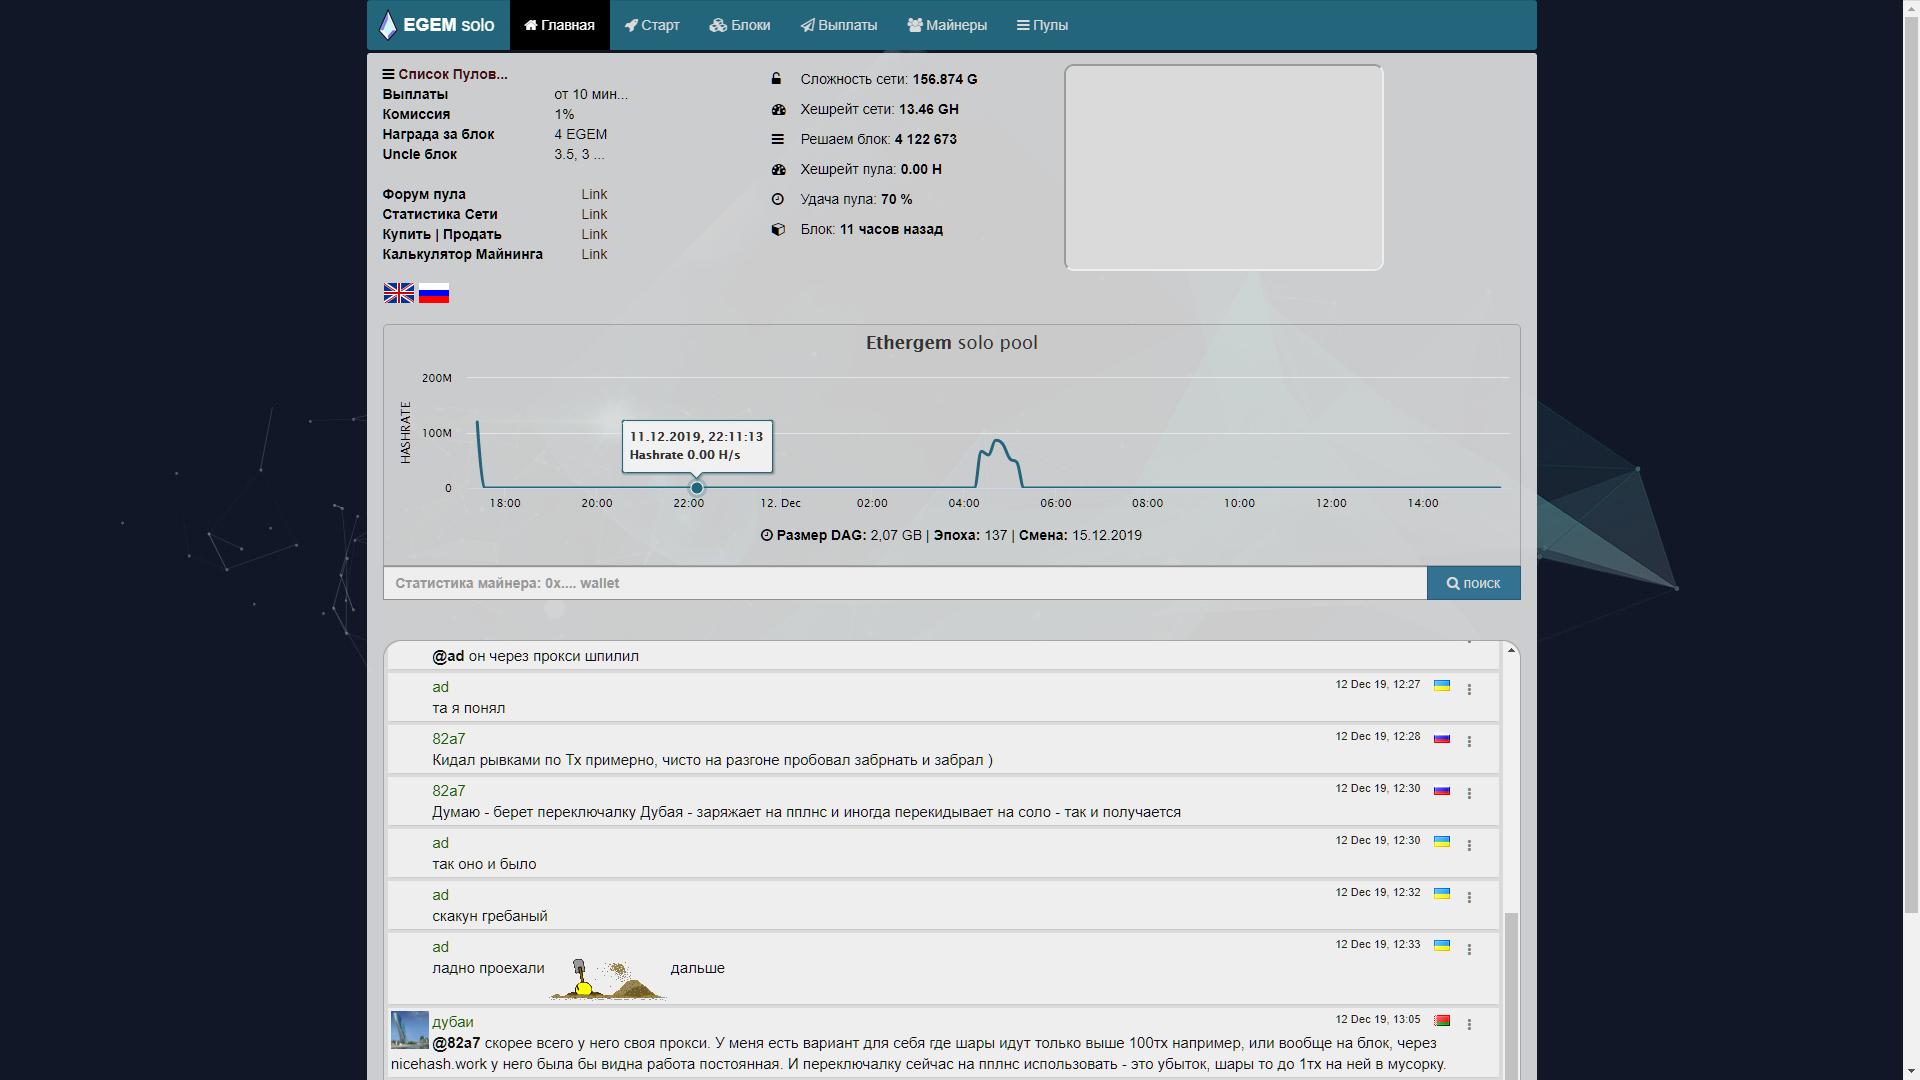Click дубаи's avatar thumbnail
This screenshot has width=1920, height=1080.
click(409, 1030)
